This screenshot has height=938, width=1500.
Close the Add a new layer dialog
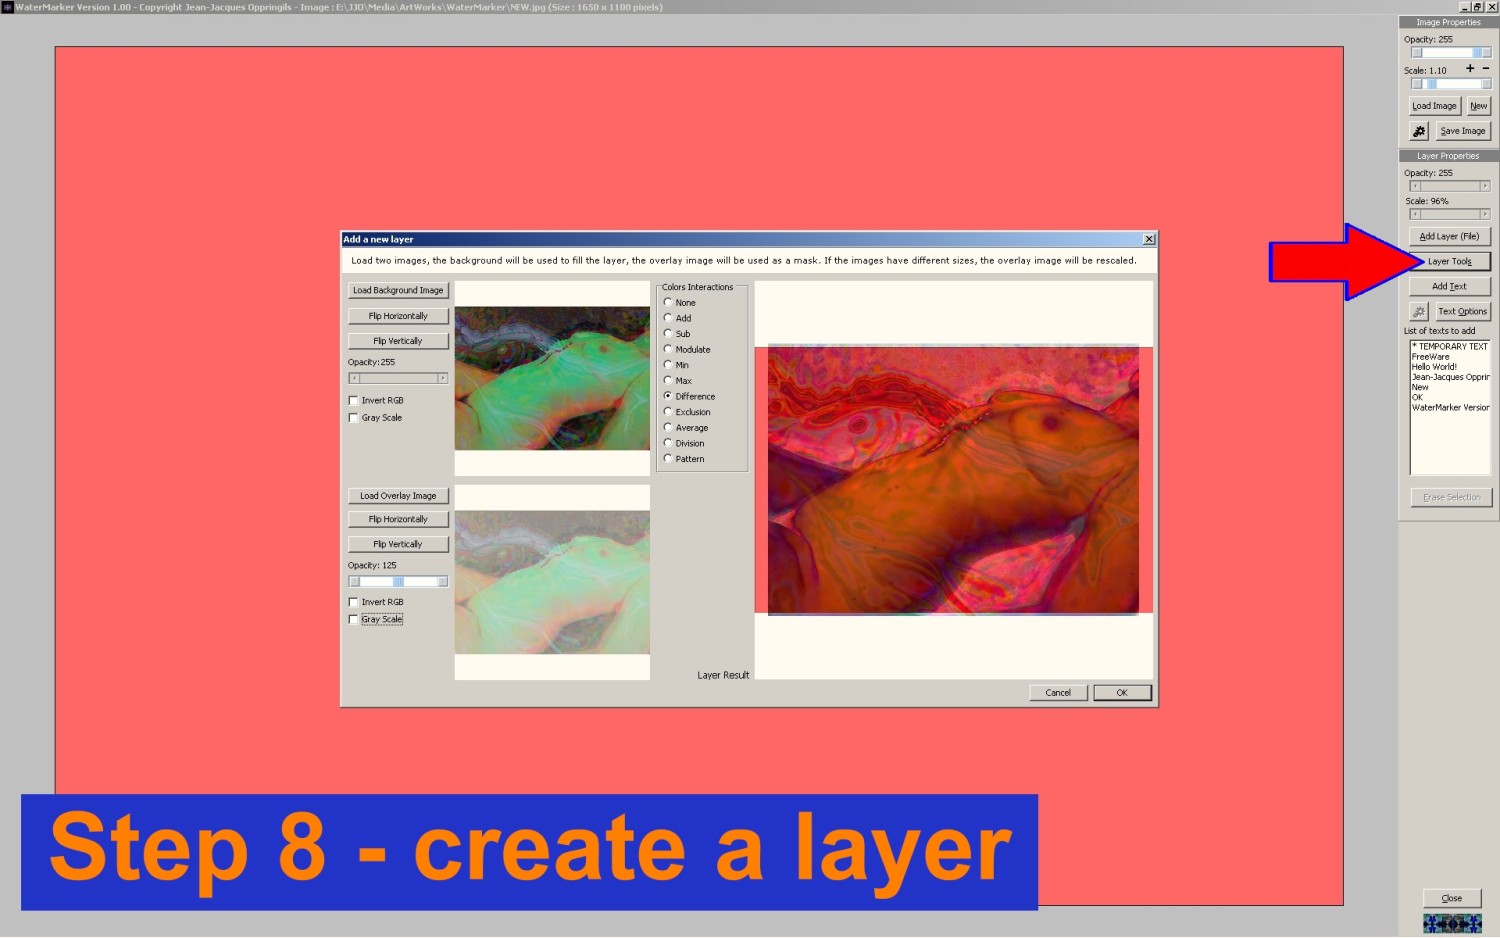click(x=1149, y=239)
